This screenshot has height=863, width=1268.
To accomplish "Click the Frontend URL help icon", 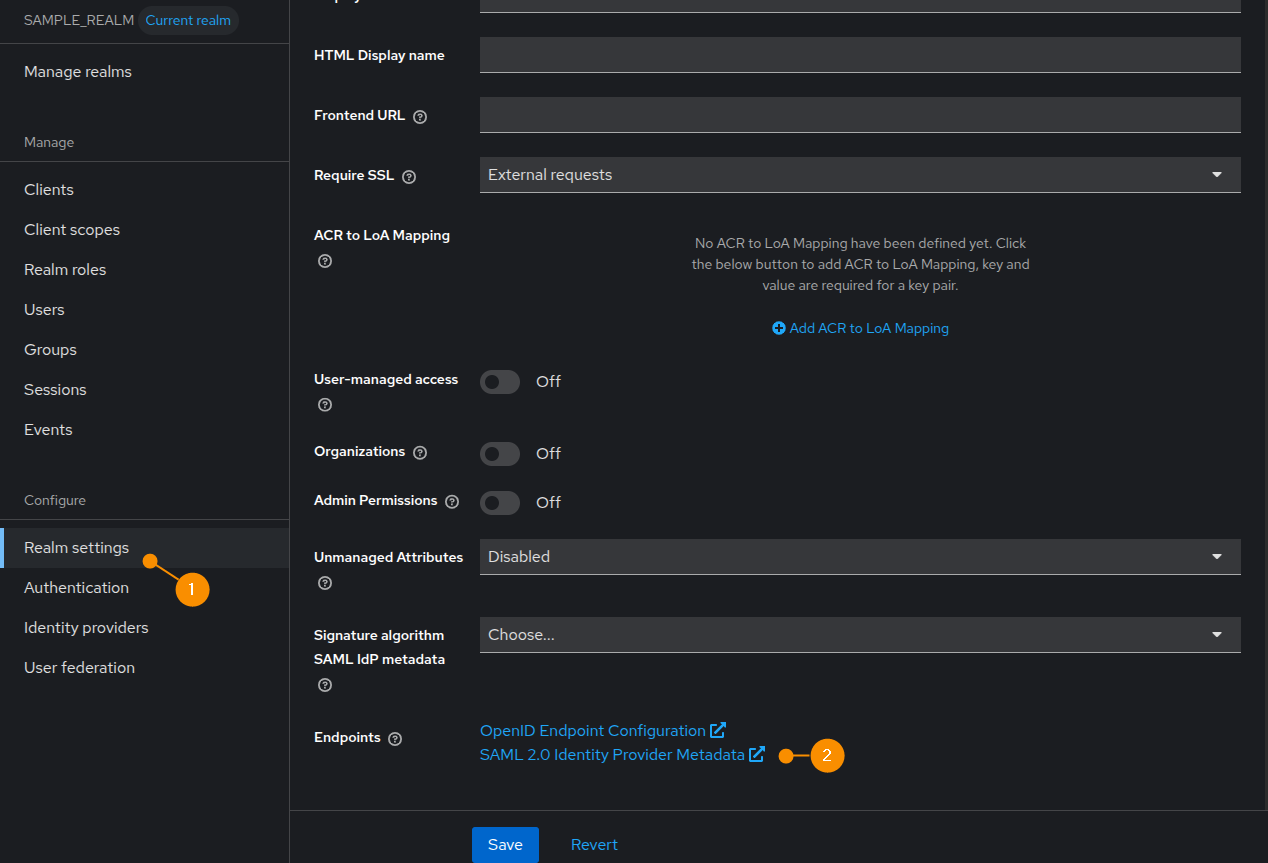I will tap(420, 116).
